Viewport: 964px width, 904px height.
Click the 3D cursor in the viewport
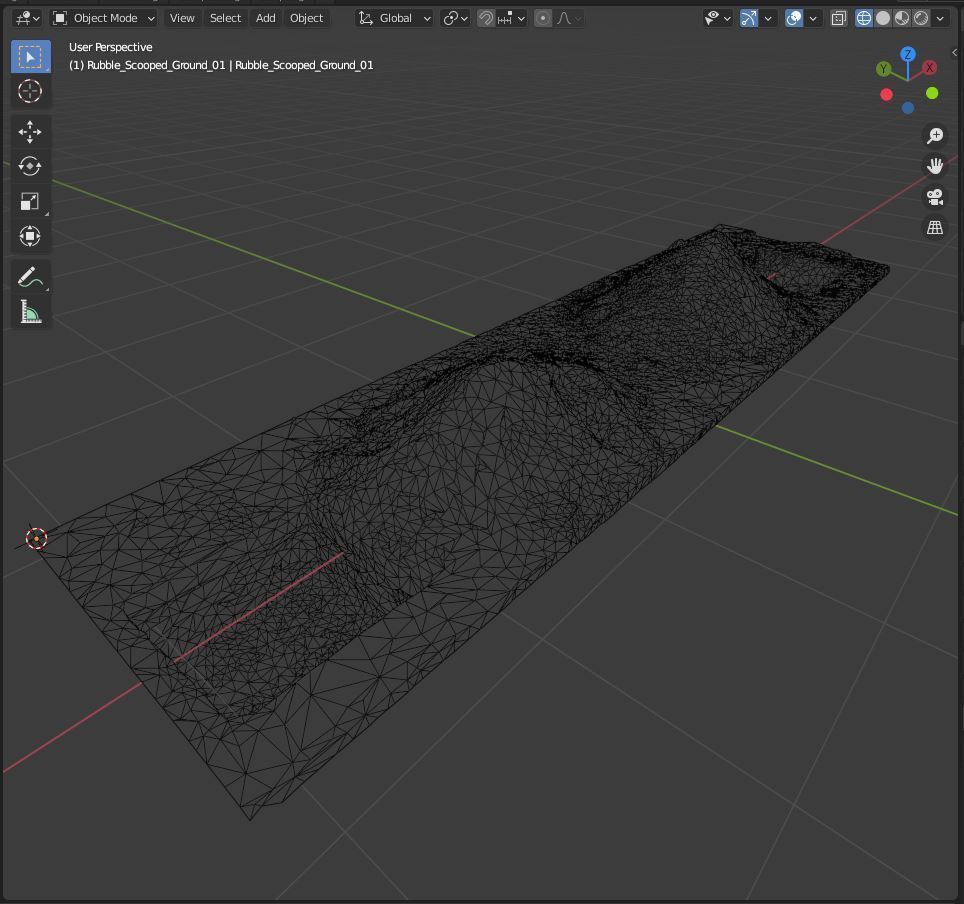point(36,539)
